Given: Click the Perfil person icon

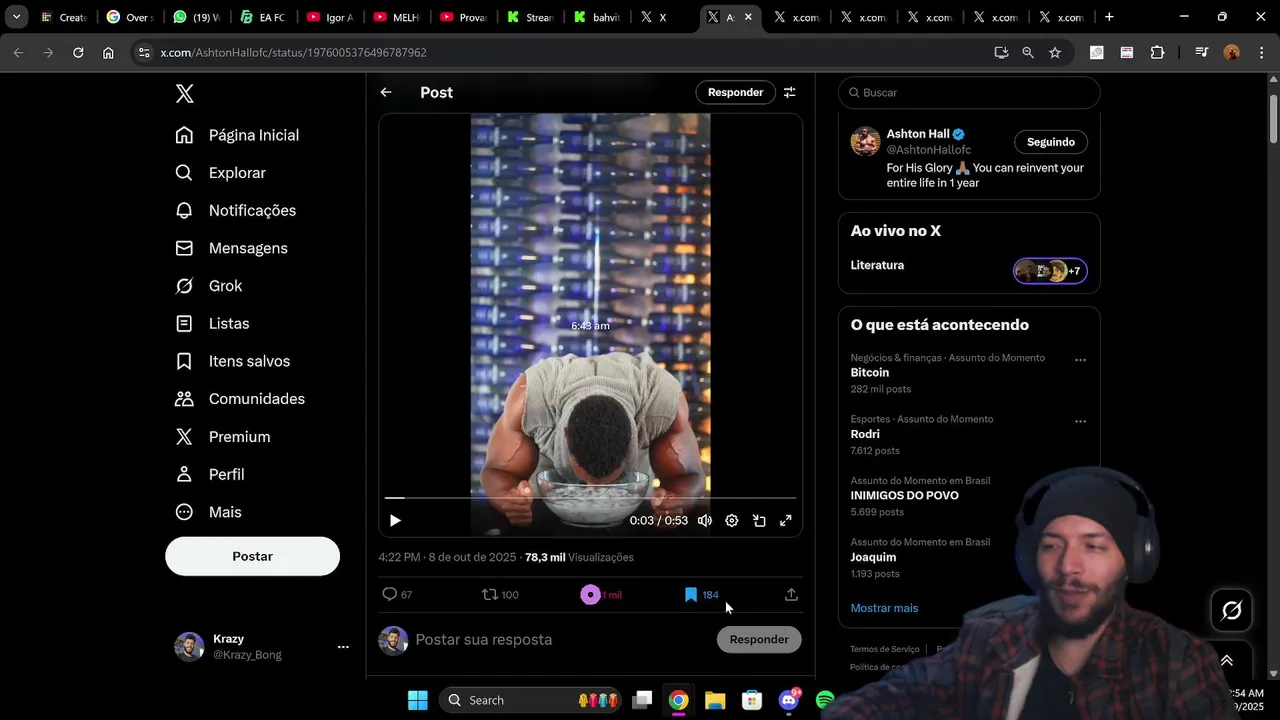Looking at the screenshot, I should (184, 474).
